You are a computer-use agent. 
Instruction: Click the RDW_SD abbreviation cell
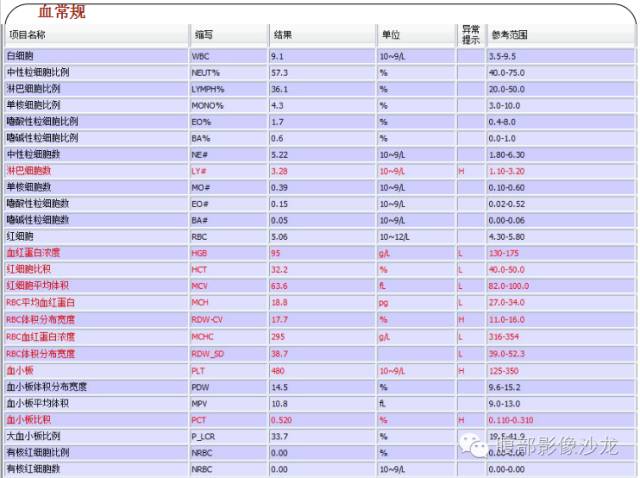tap(208, 354)
